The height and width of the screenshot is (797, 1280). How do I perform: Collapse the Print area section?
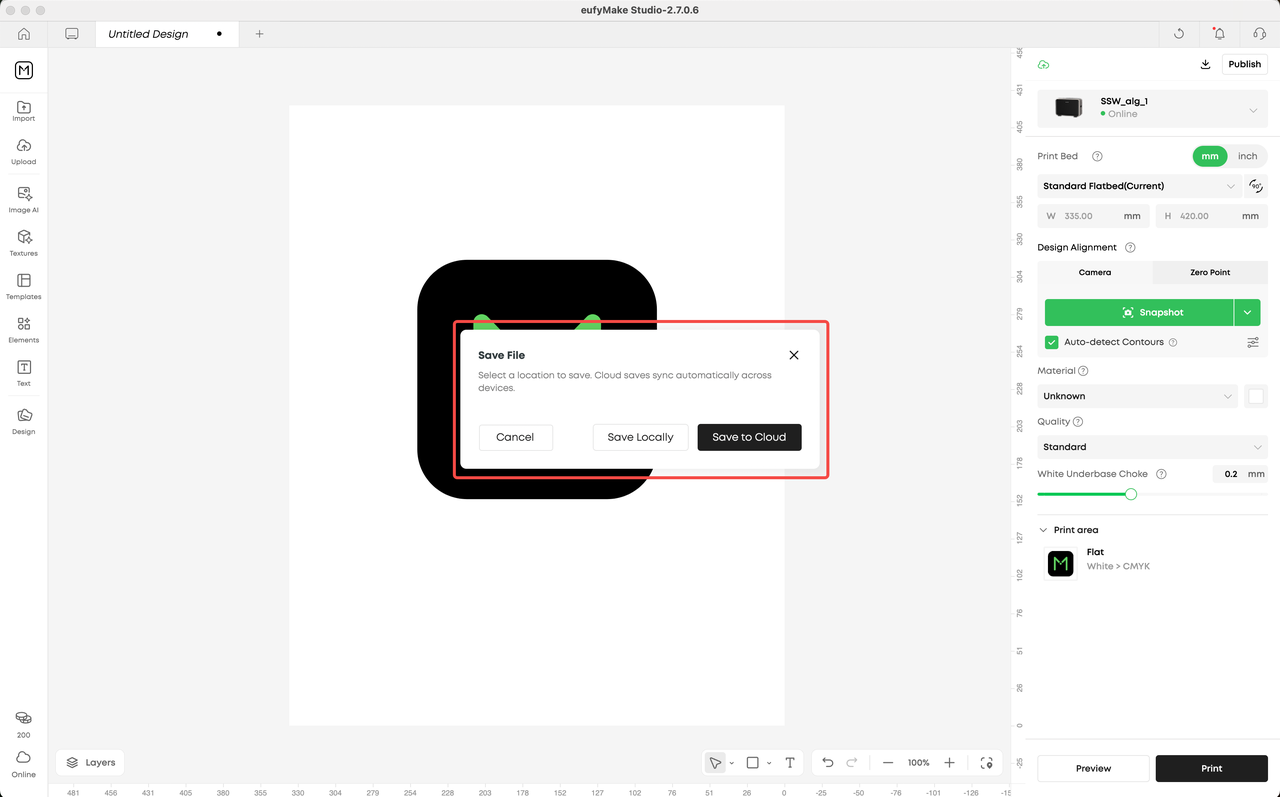pyautogui.click(x=1044, y=530)
